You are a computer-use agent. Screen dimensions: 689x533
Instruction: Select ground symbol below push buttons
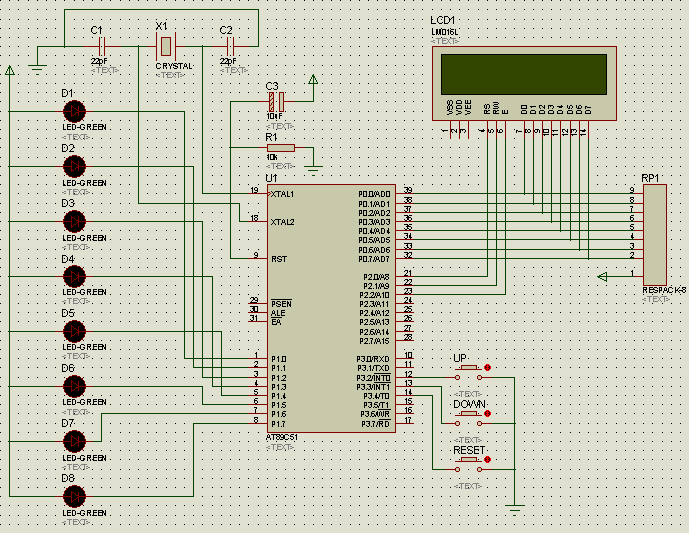(x=515, y=510)
